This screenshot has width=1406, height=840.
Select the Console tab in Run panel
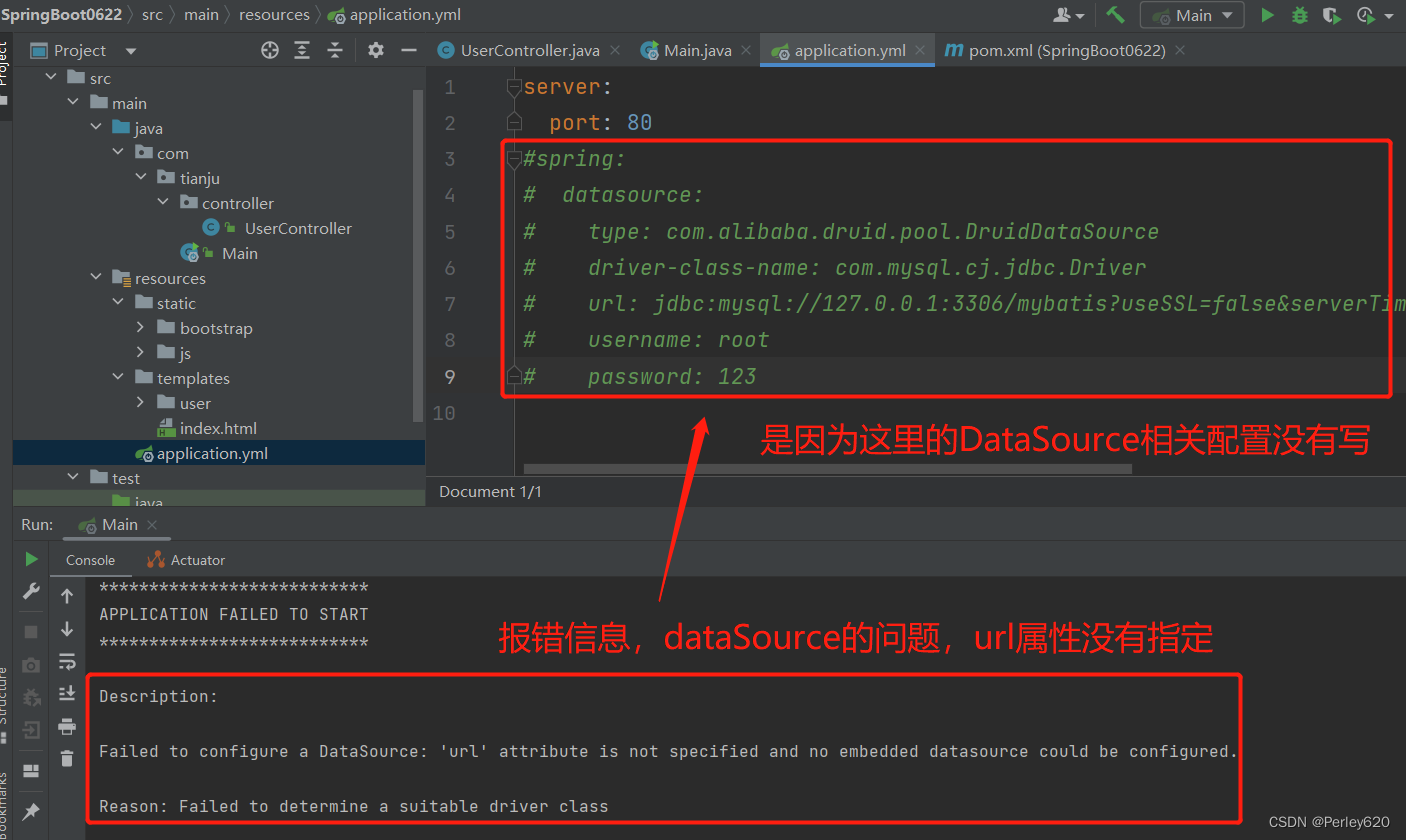[90, 560]
